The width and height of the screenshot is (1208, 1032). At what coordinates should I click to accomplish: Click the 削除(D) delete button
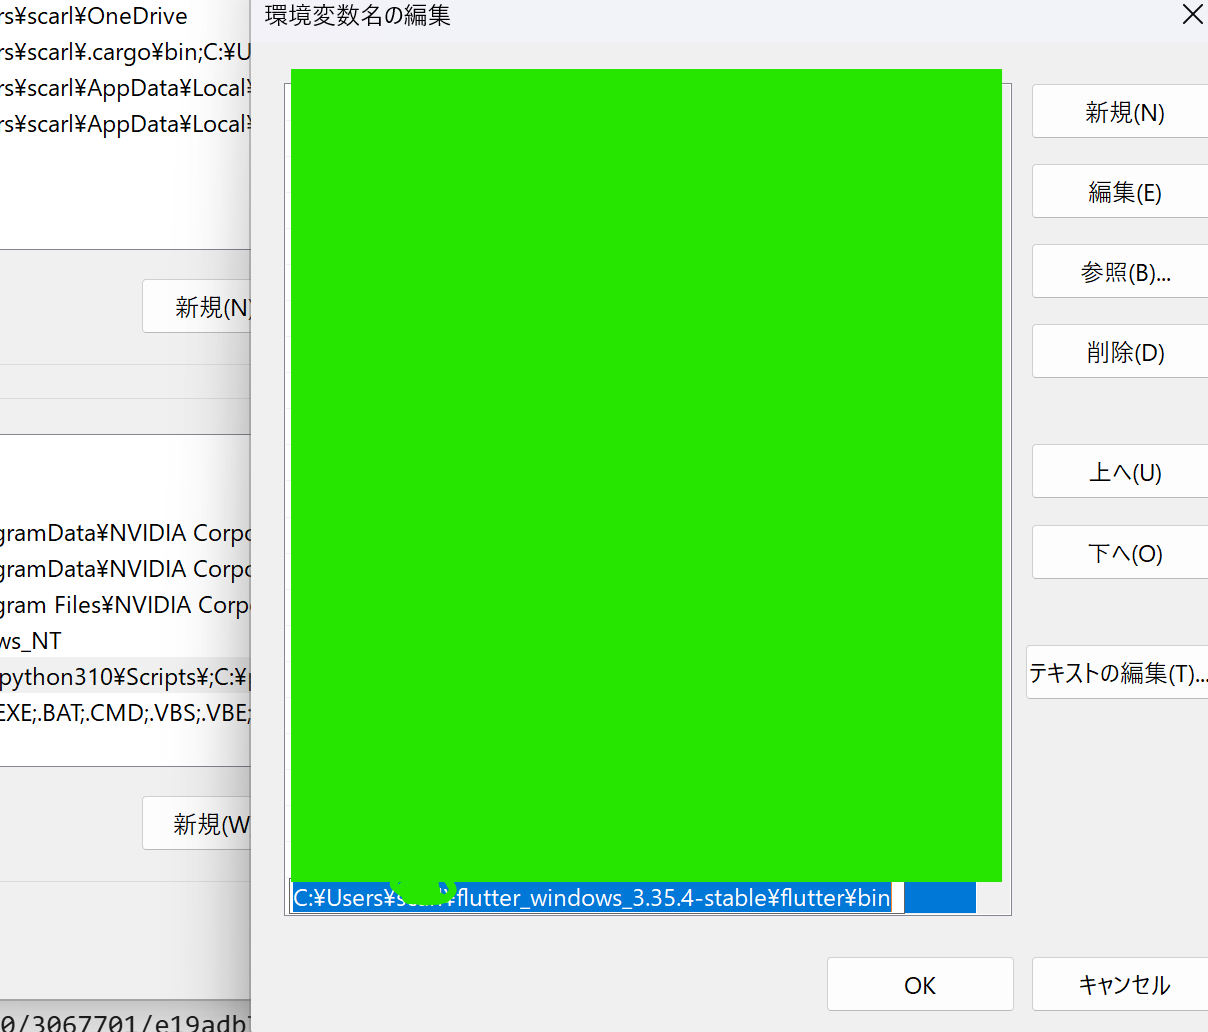point(1122,352)
